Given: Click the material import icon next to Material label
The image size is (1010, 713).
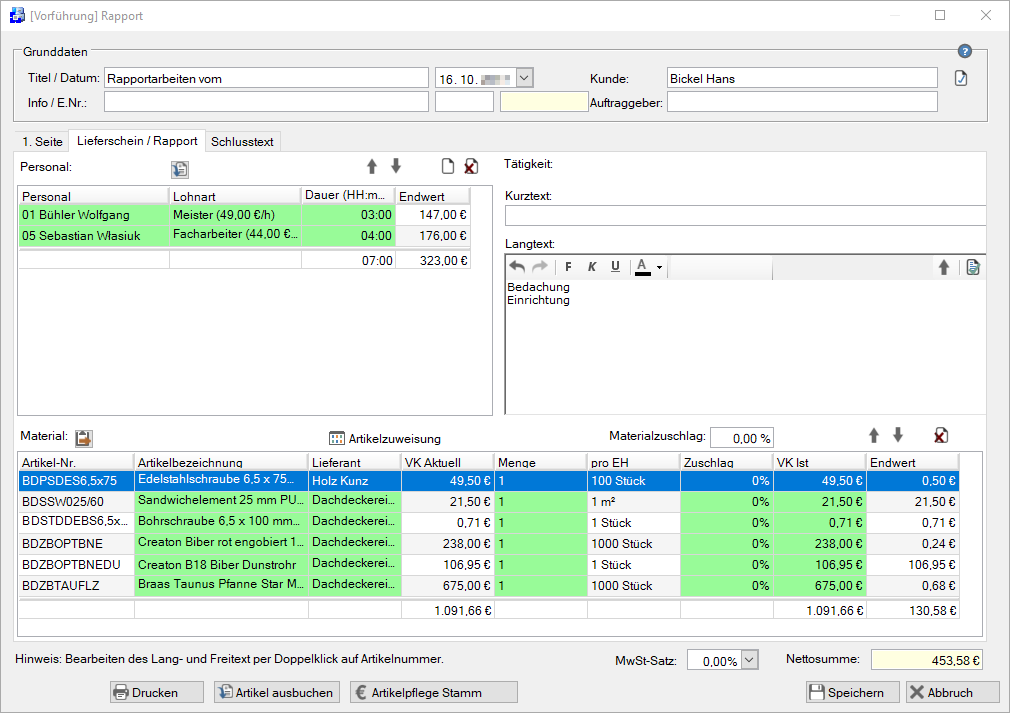Looking at the screenshot, I should coord(84,438).
